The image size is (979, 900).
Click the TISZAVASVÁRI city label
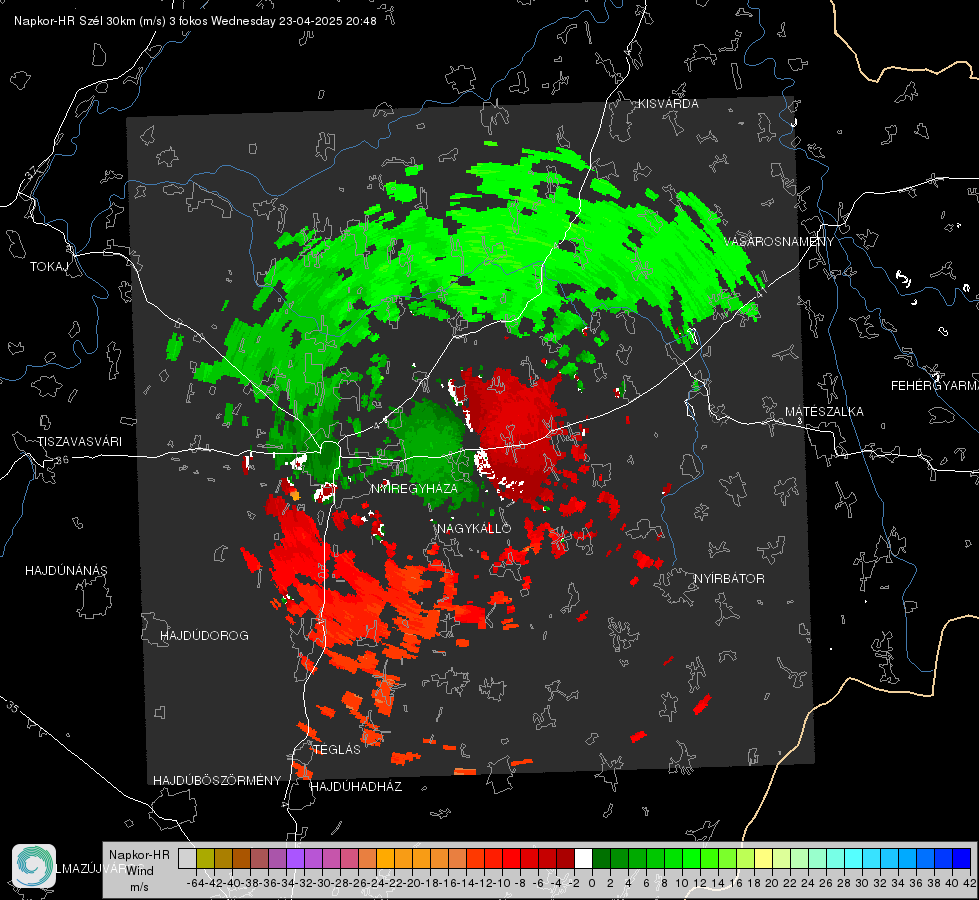pos(79,442)
